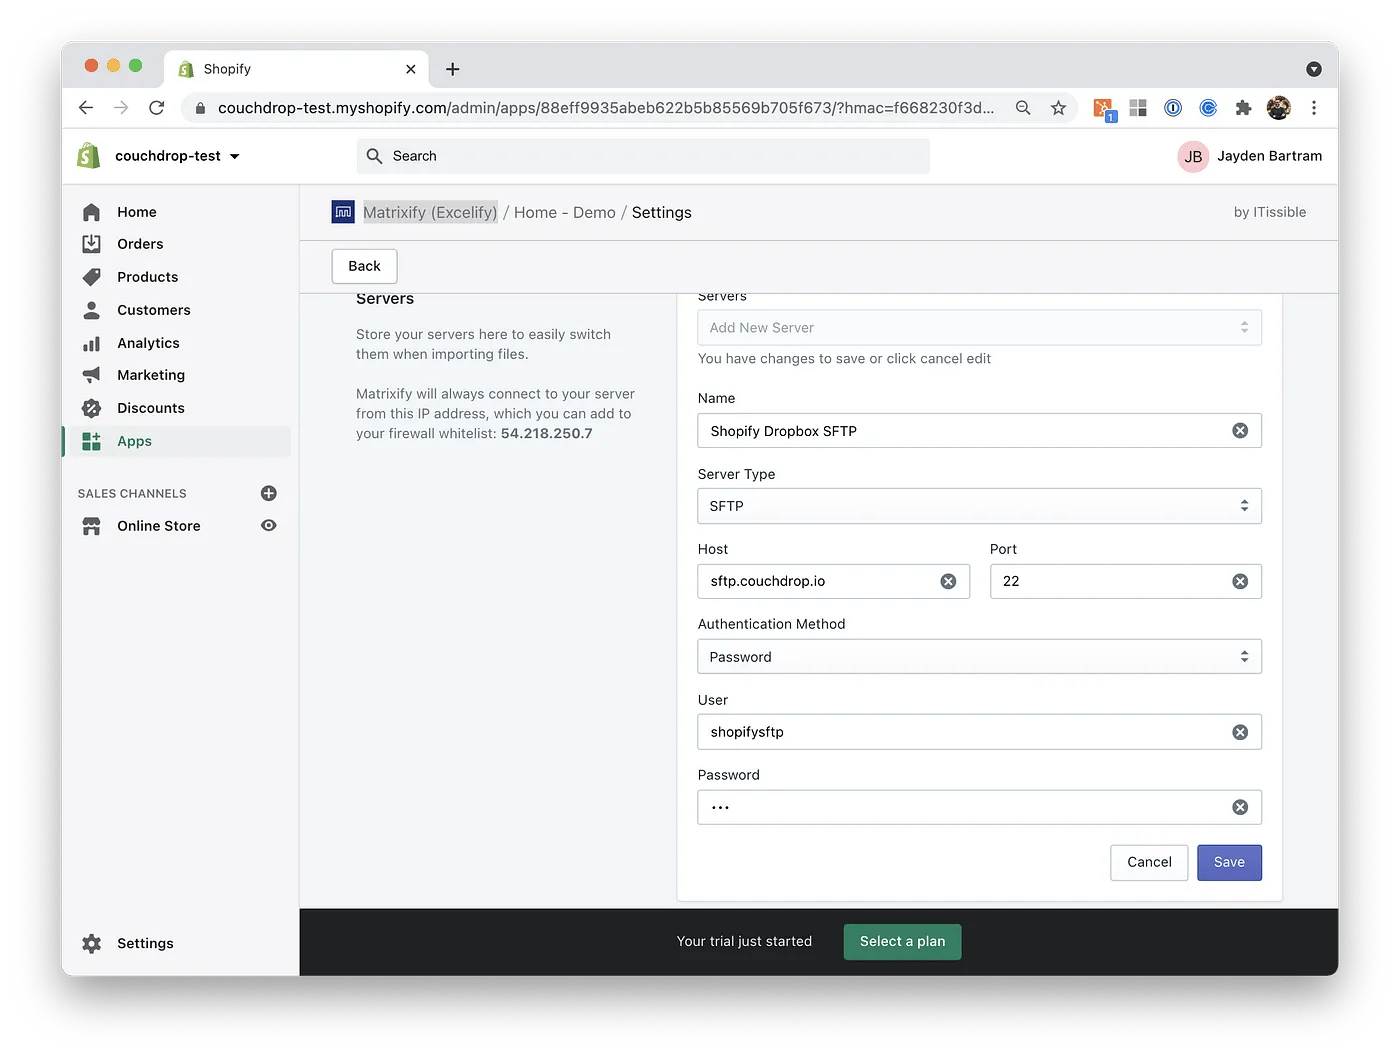Switch to the Shopify browser tab
The height and width of the screenshot is (1057, 1400).
point(280,68)
